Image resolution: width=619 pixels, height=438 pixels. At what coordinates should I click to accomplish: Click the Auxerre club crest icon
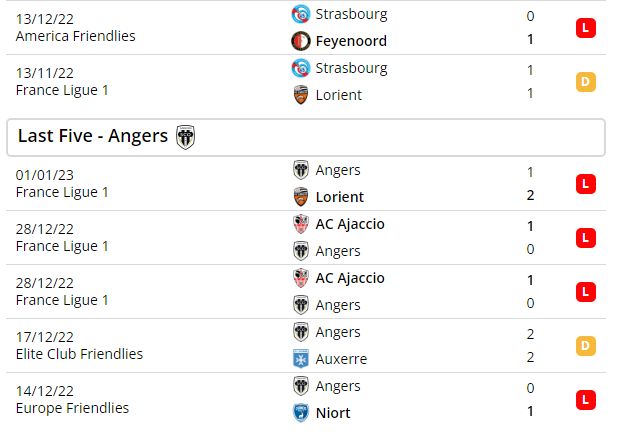coord(300,359)
